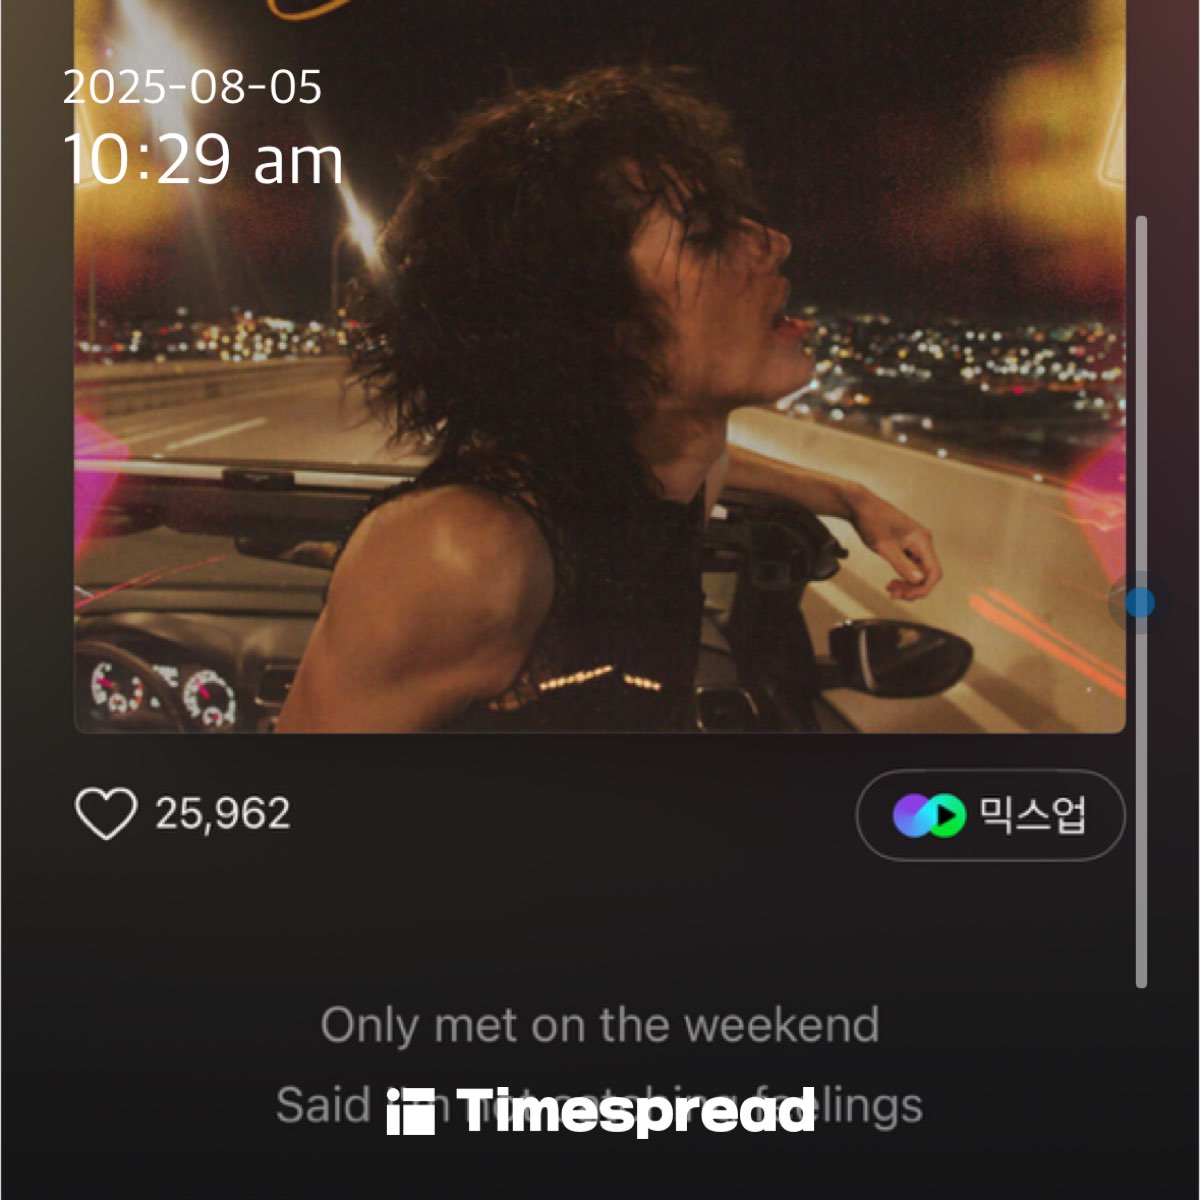
Task: Select the lyric line starting with "Said"
Action: (600, 1106)
